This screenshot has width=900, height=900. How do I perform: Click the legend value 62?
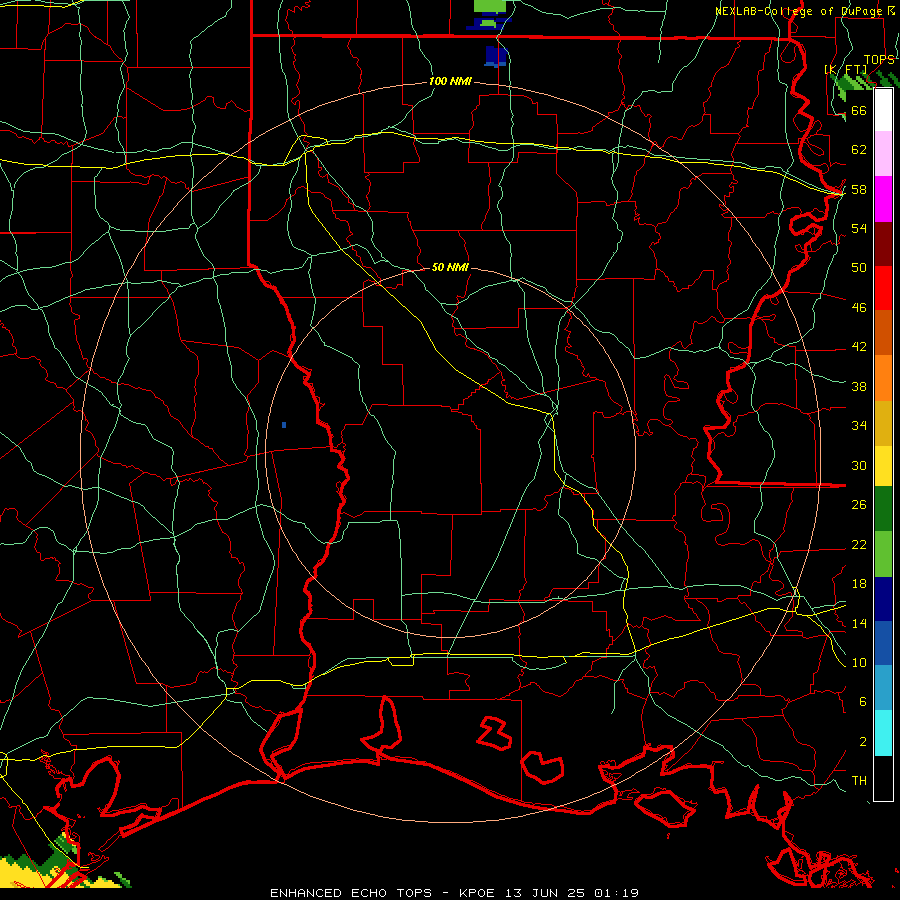tap(859, 149)
